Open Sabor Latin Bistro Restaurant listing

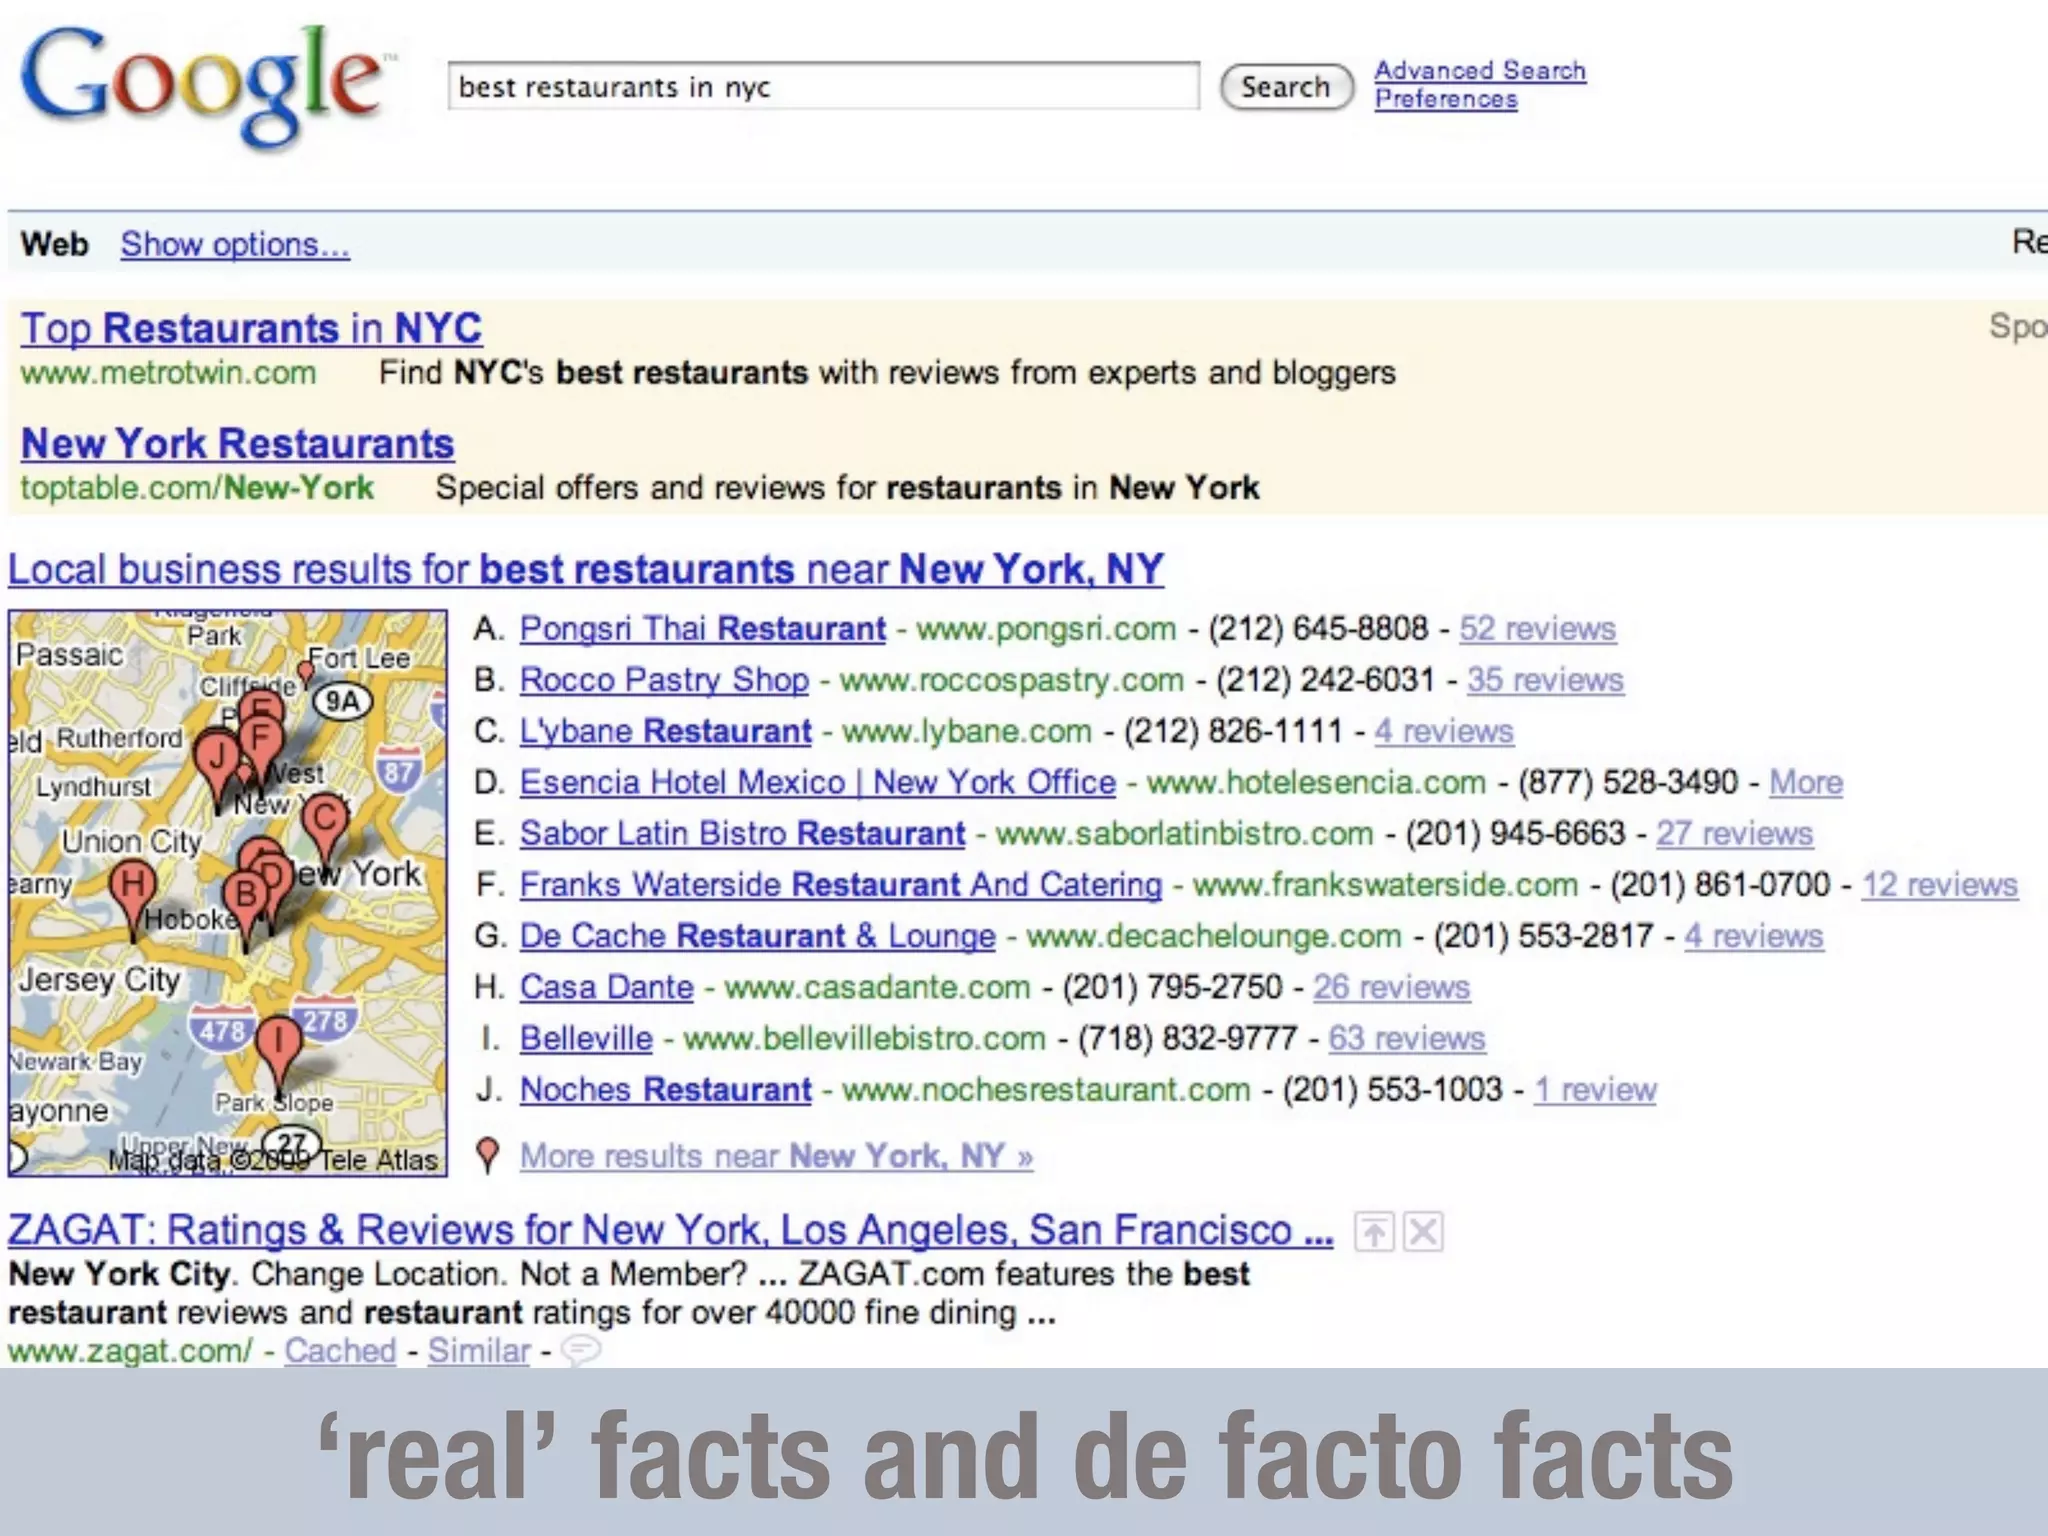tap(742, 832)
